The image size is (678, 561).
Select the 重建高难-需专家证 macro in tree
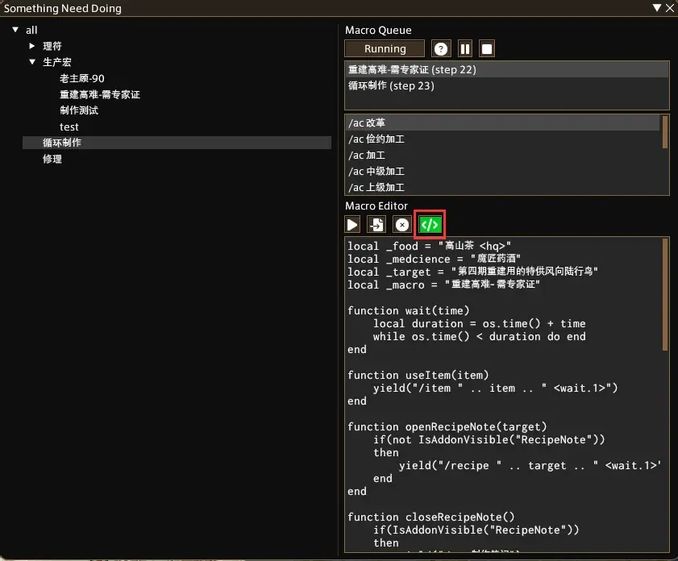99,94
